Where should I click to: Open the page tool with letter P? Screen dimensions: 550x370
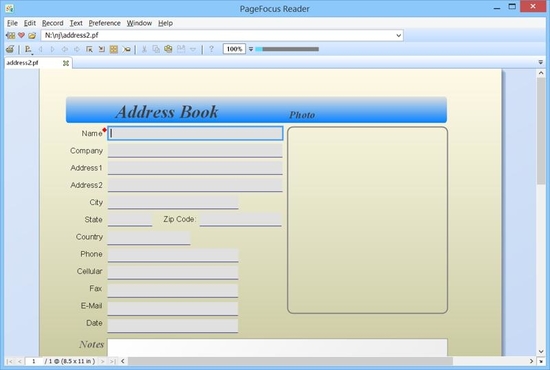click(28, 49)
